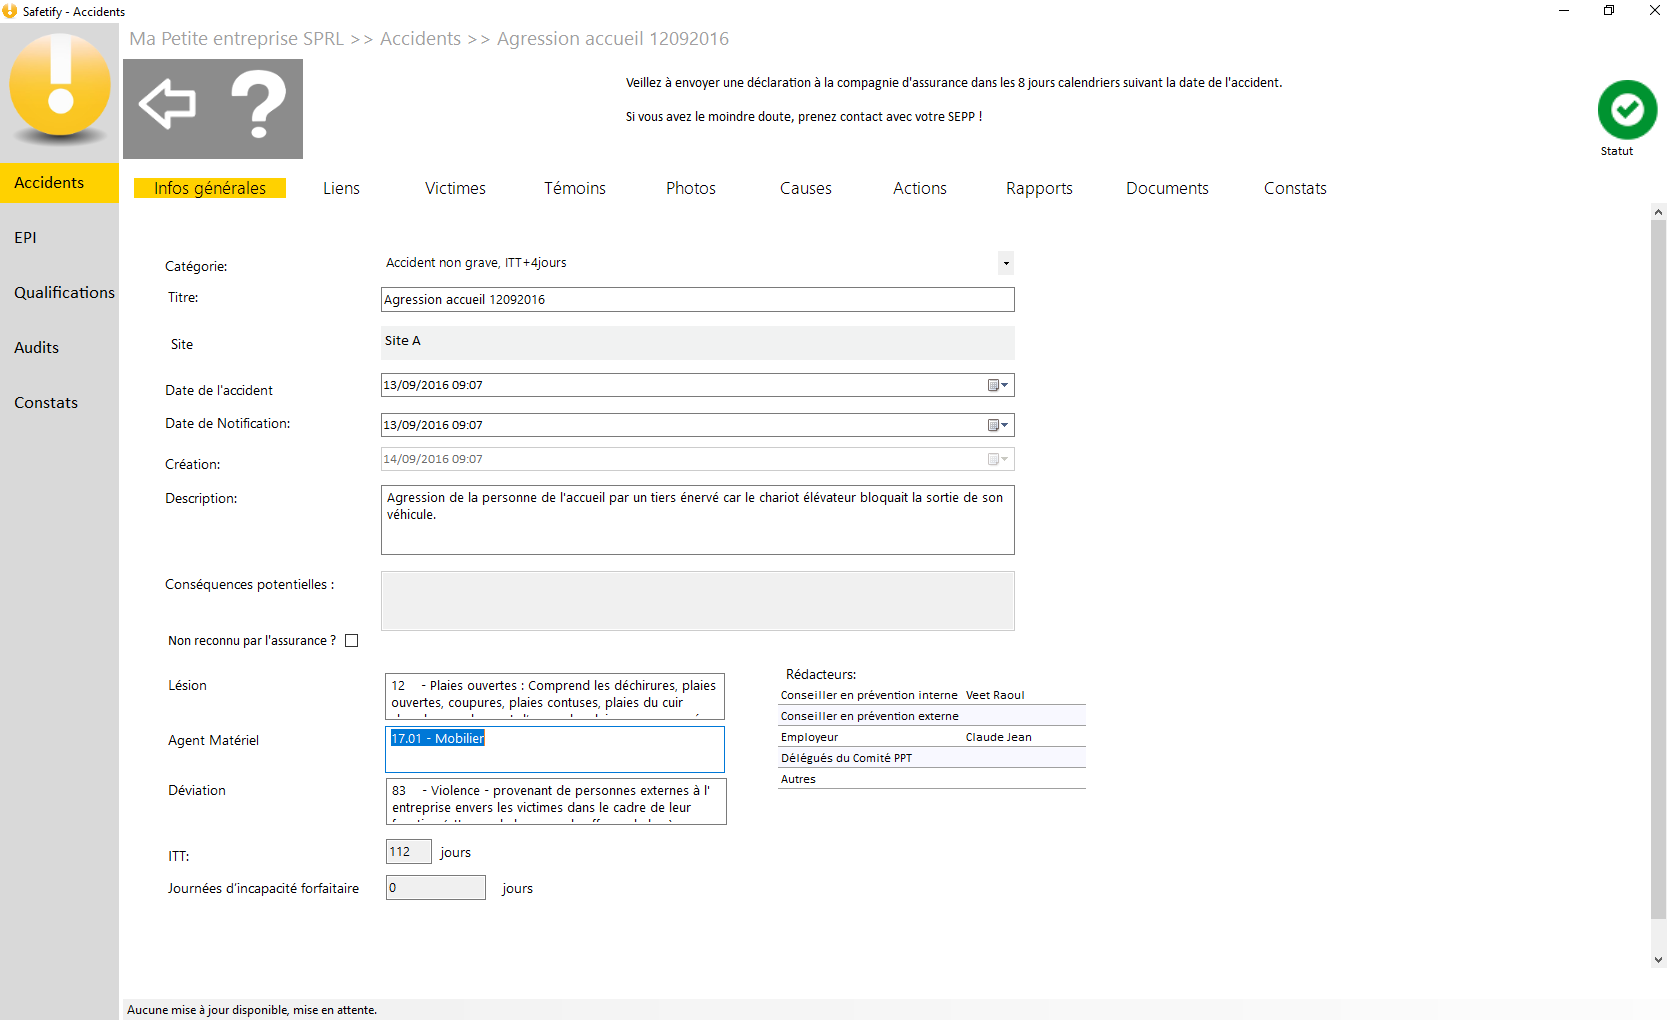Click the Lésion field
This screenshot has width=1680, height=1020.
click(x=555, y=696)
